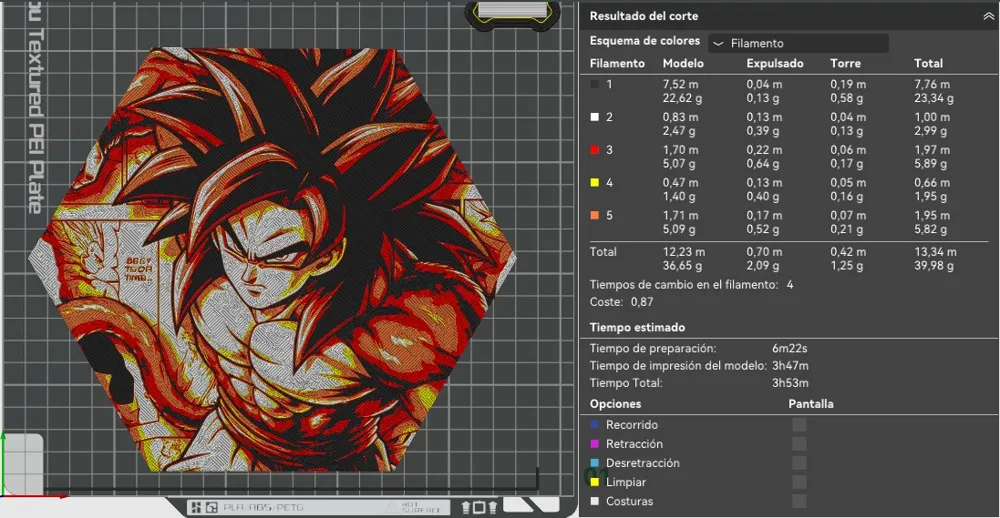Click the Total column header

click(x=929, y=63)
